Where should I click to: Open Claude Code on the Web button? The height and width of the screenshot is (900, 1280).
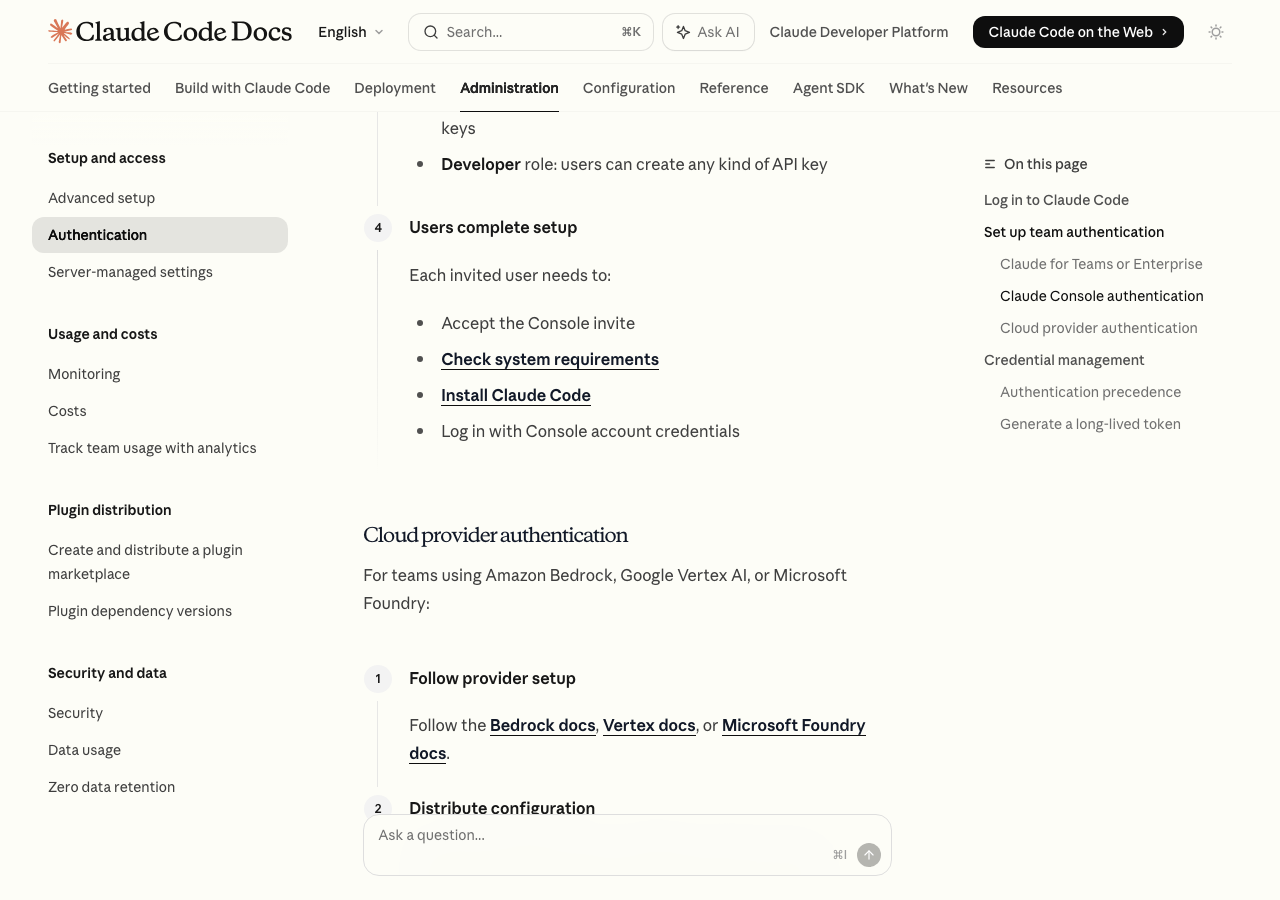1077,32
